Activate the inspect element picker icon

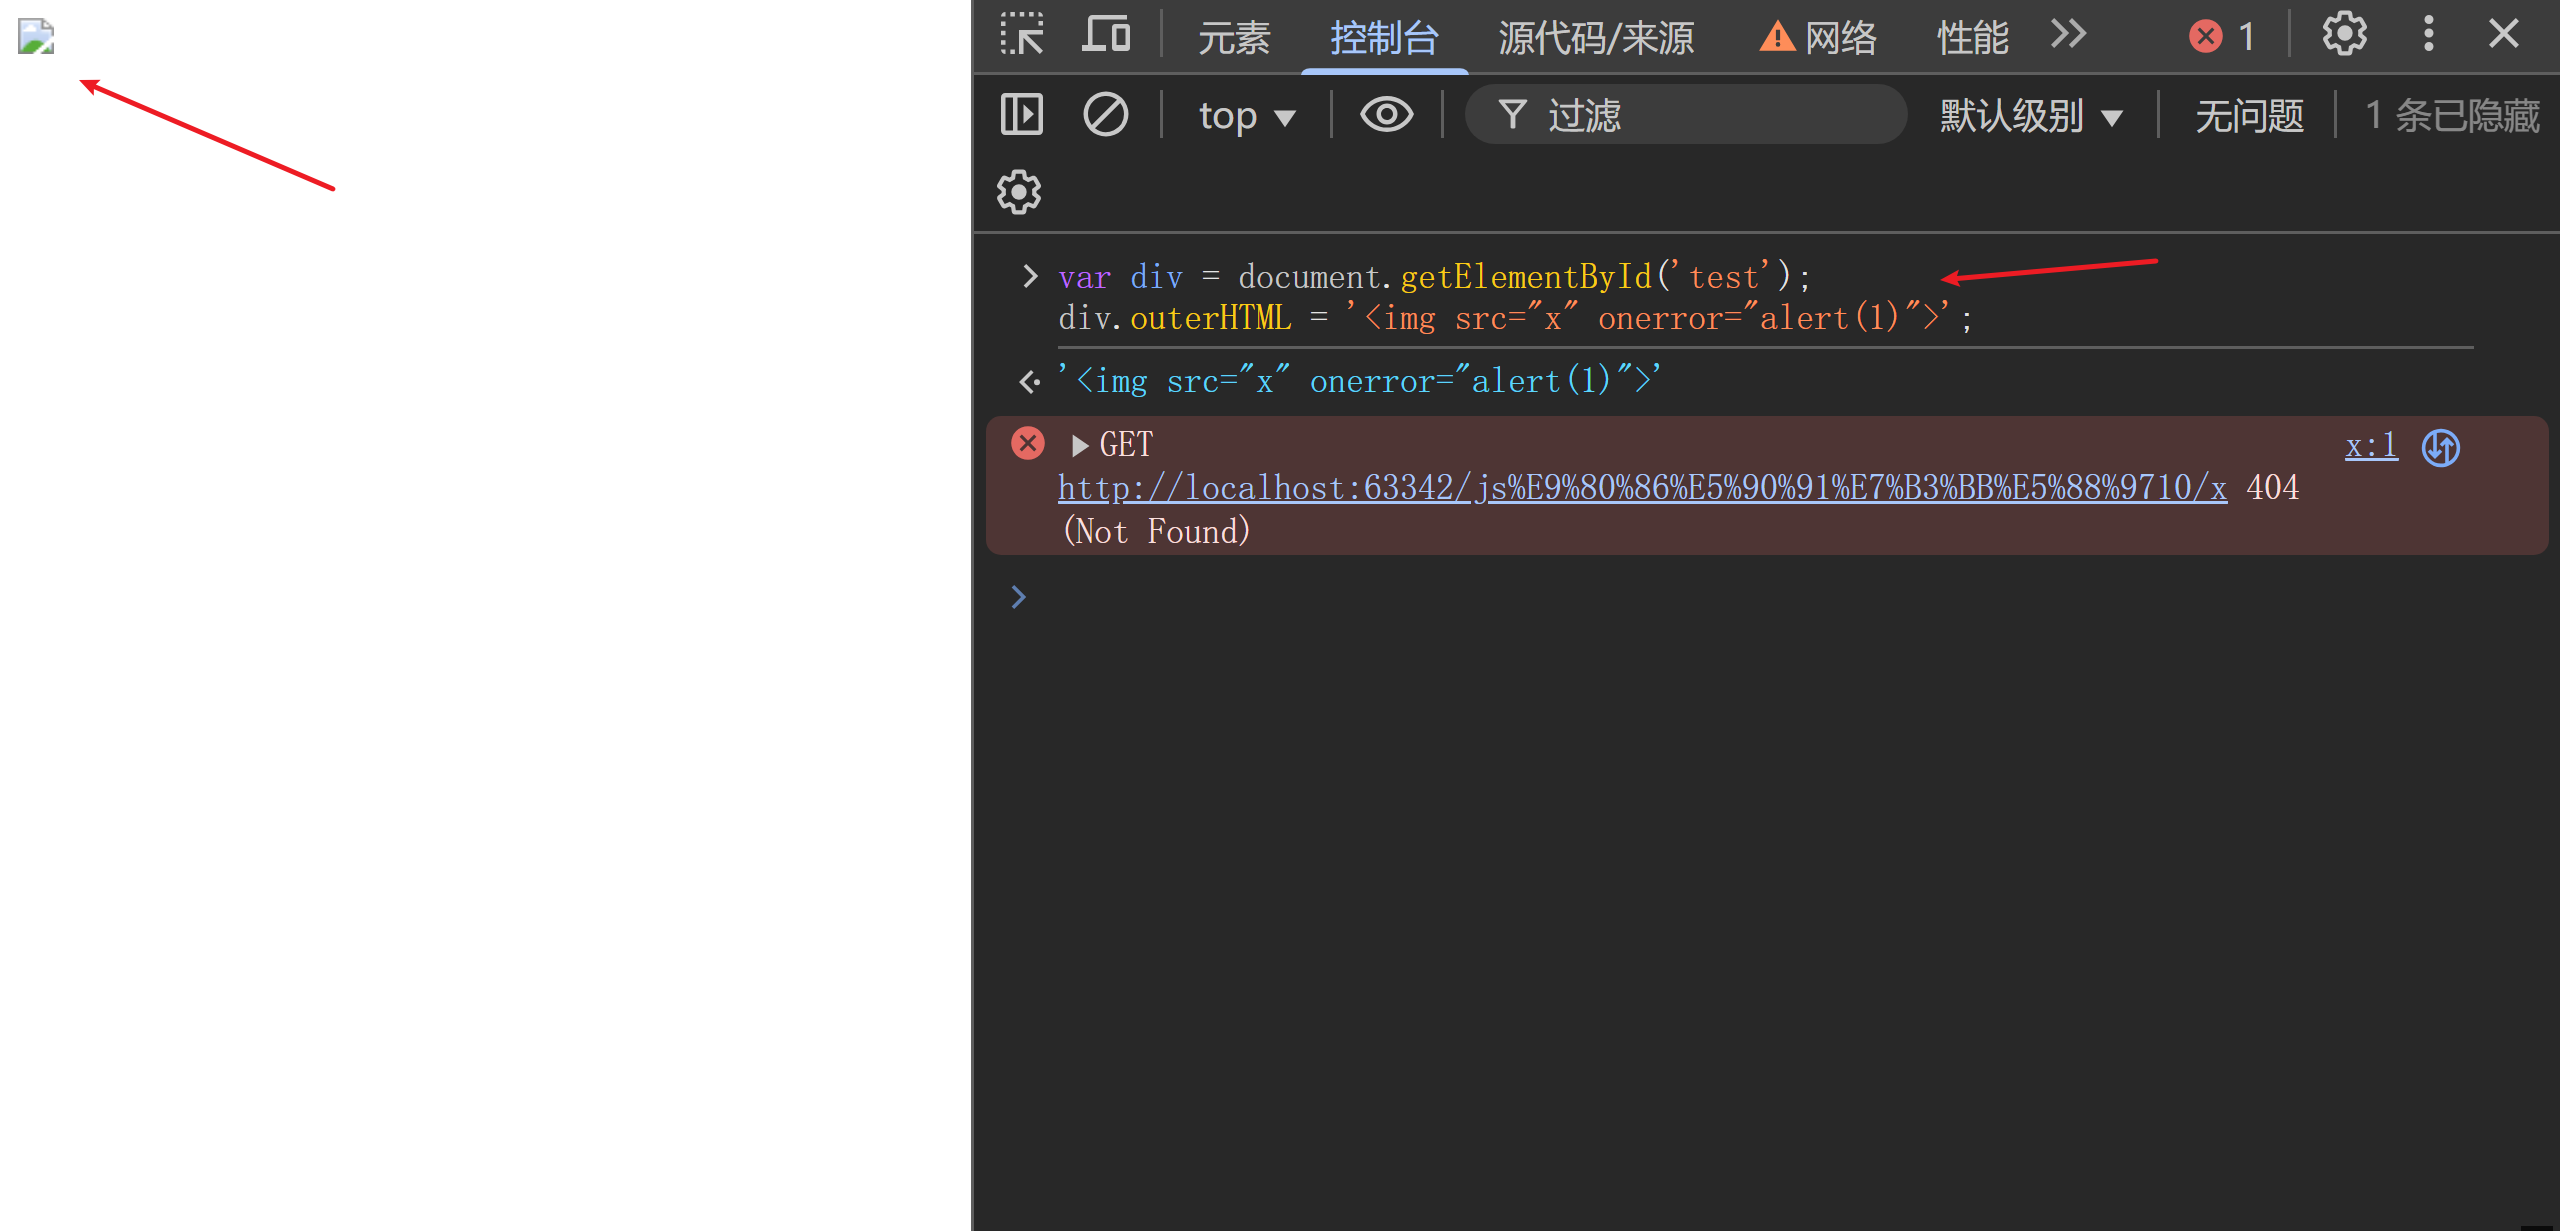1022,35
